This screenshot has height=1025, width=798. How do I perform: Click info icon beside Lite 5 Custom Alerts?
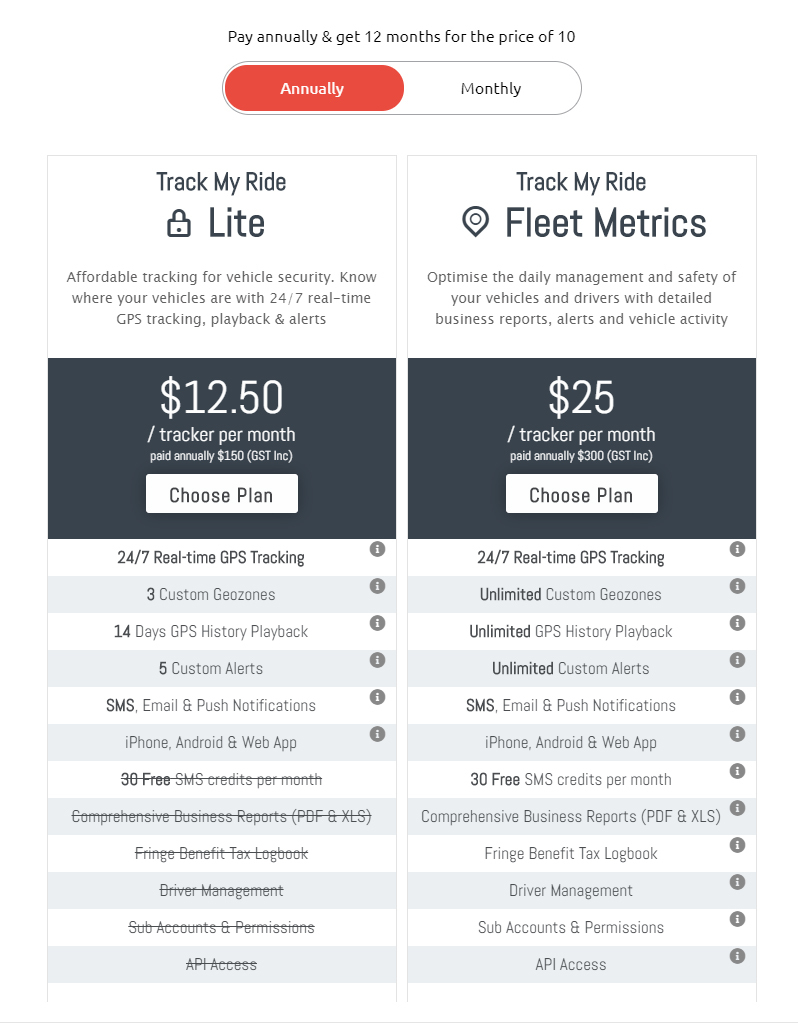pyautogui.click(x=377, y=660)
